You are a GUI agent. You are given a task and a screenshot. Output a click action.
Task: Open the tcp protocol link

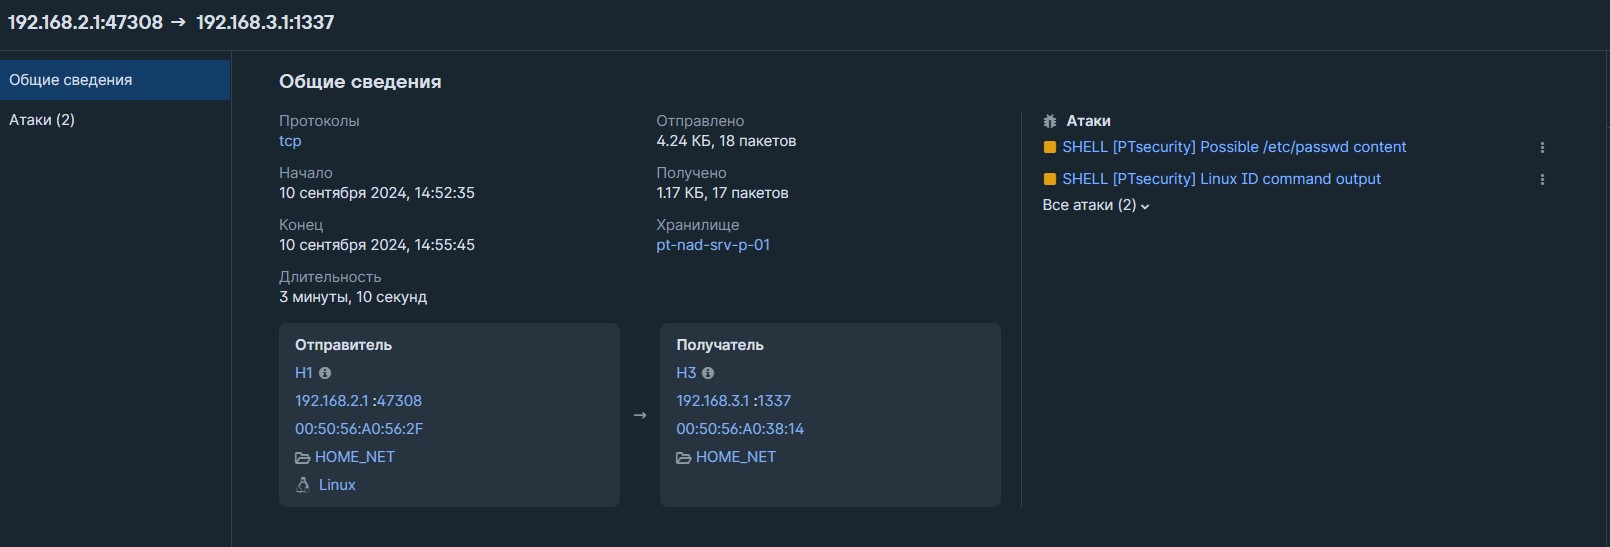pos(290,141)
